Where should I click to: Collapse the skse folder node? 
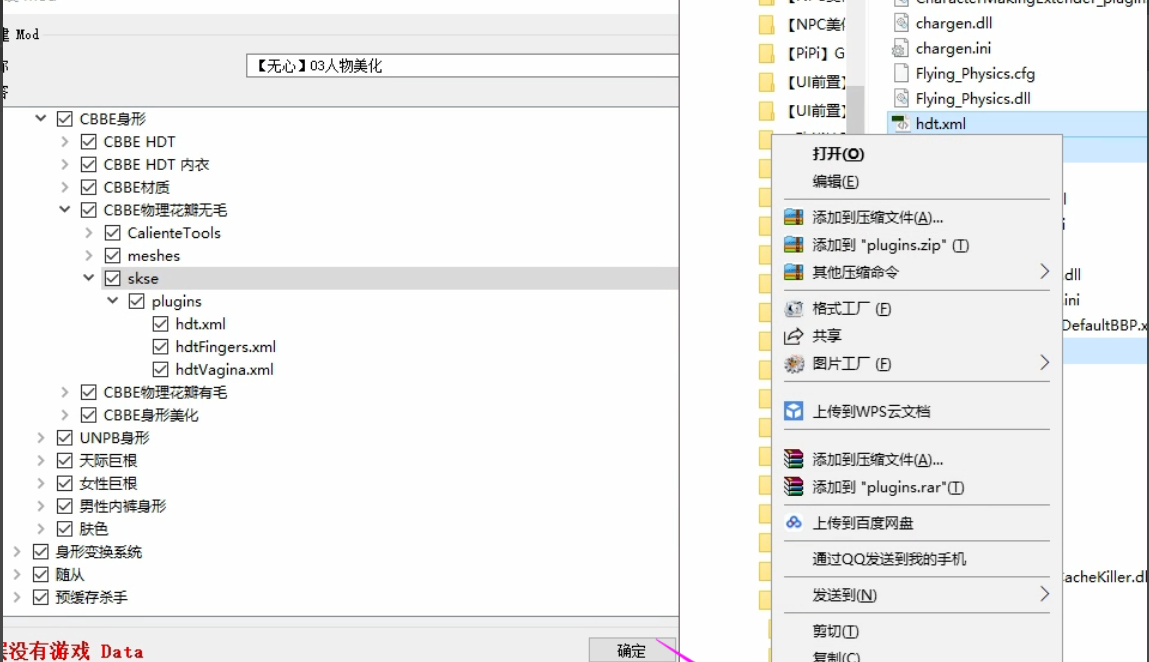(89, 277)
